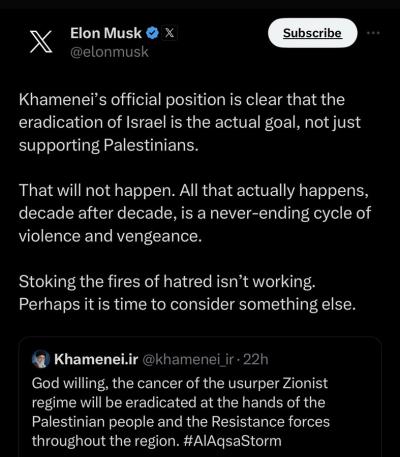Viewport: 400px width, 457px height.
Task: Open the three-dot more options menu
Action: point(373,33)
